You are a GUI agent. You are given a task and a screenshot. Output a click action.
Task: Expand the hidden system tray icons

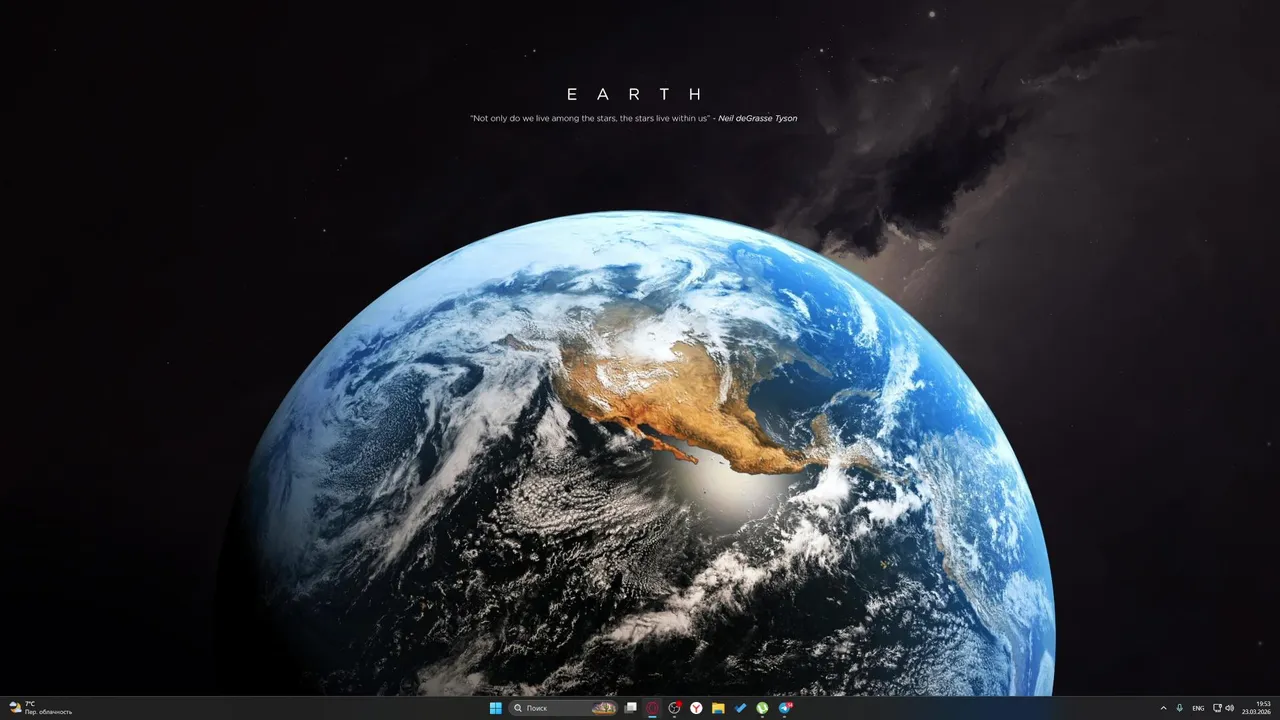[1163, 708]
